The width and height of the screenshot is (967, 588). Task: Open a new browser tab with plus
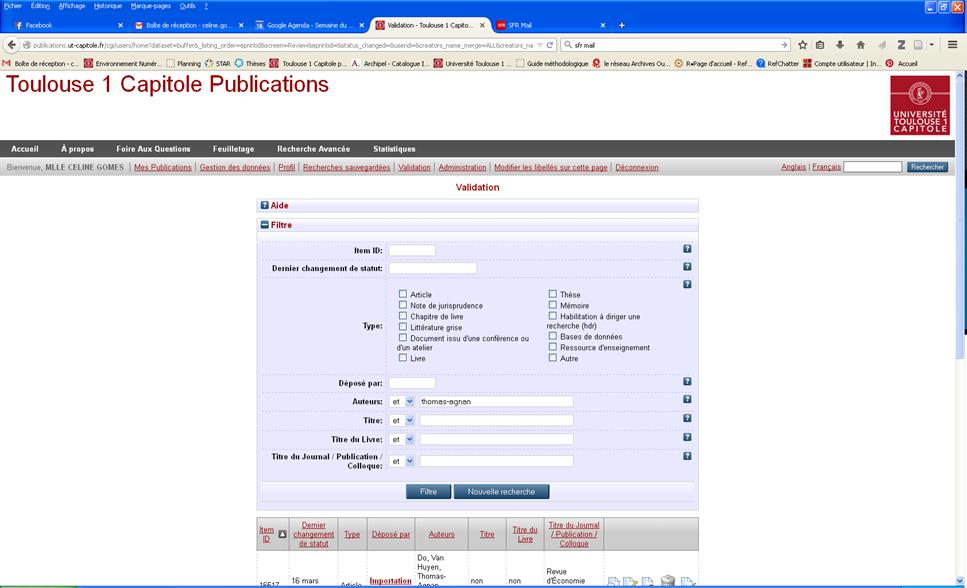pos(622,25)
